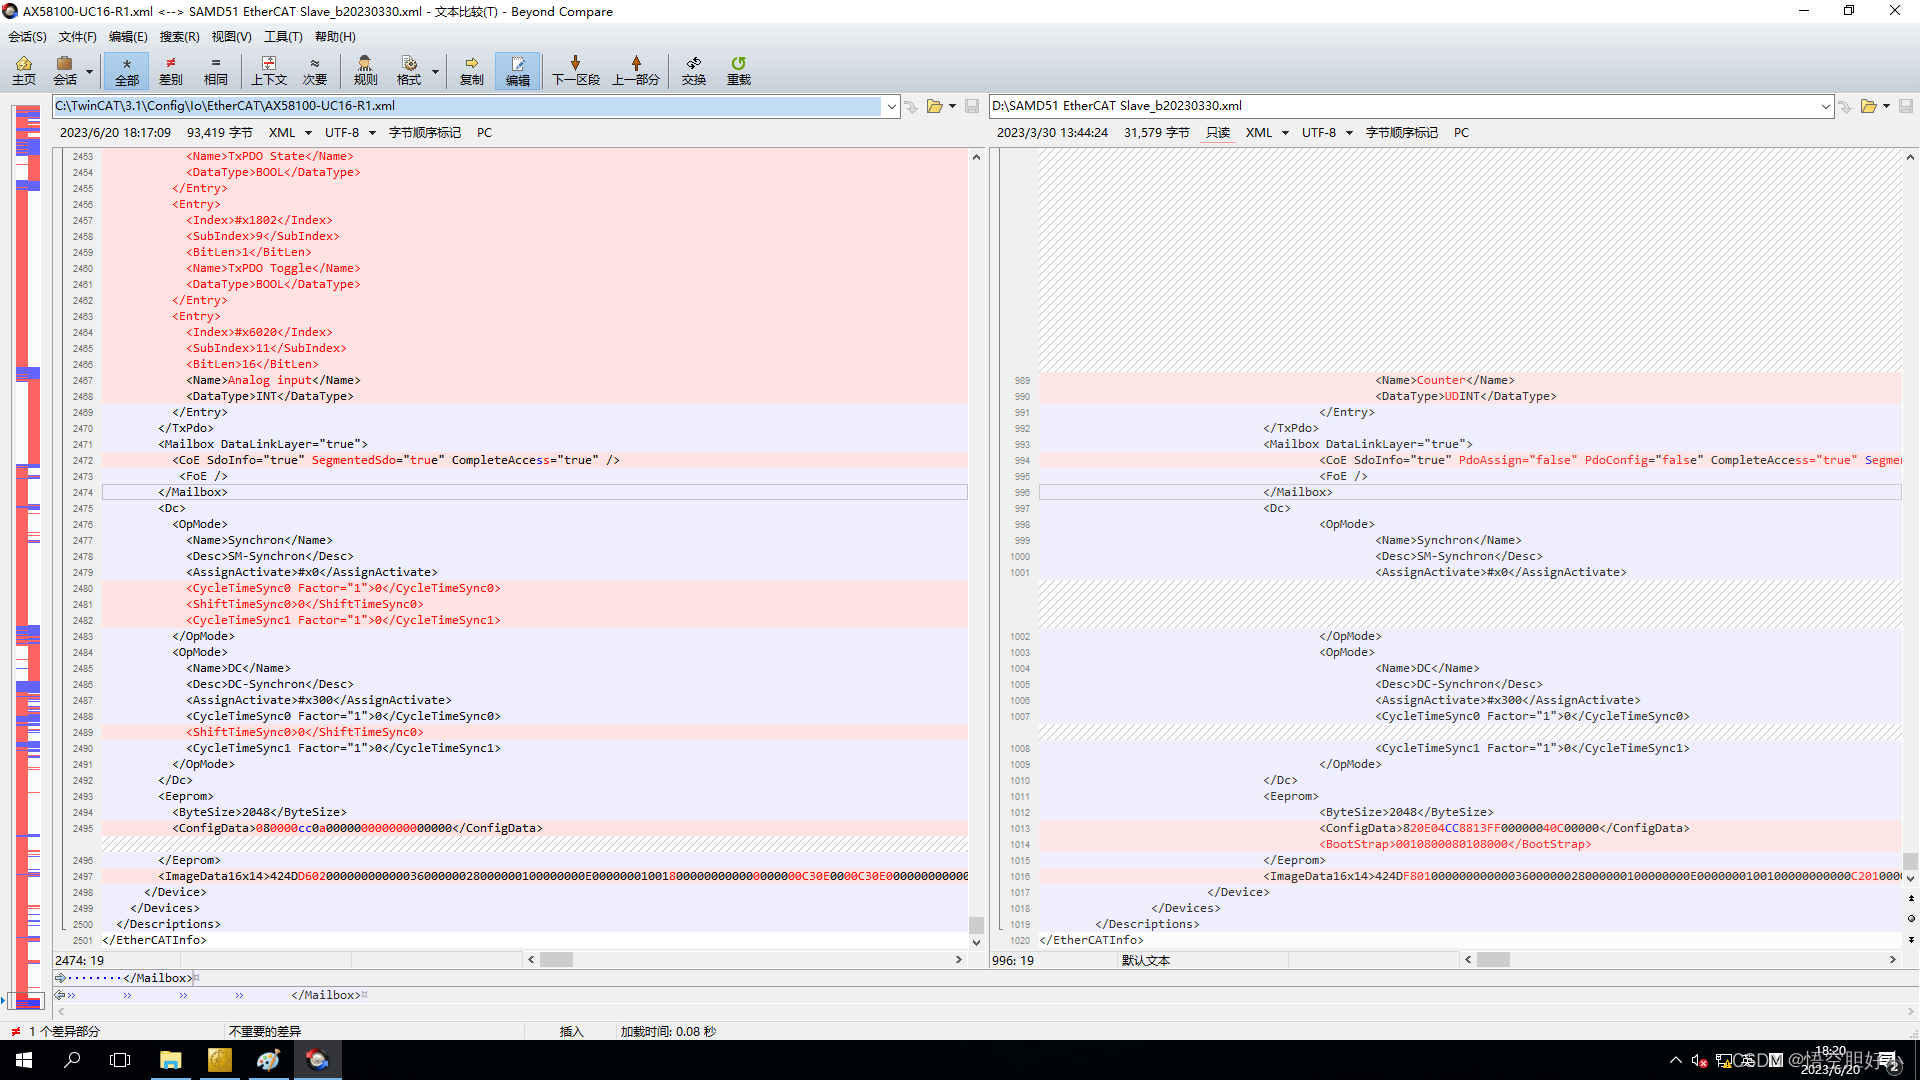
Task: Open the 主页 (Home) toolbar icon
Action: tap(24, 71)
